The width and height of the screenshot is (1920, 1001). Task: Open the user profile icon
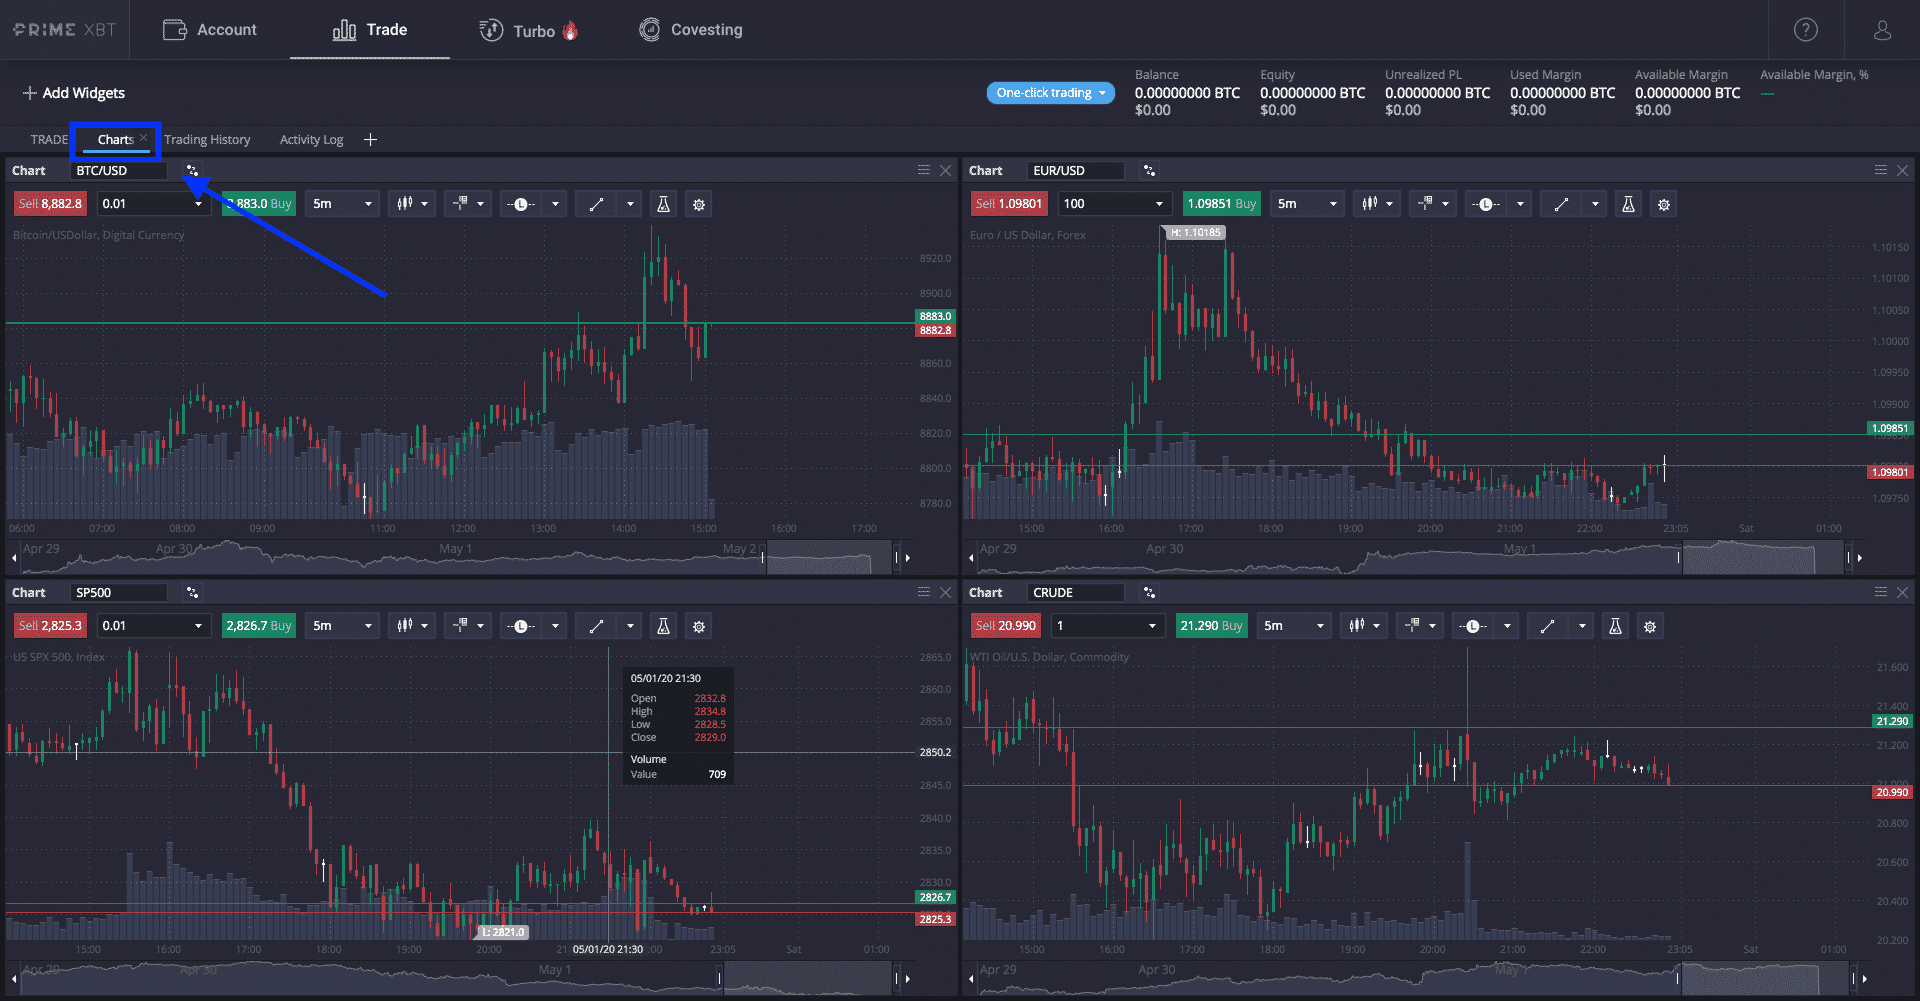1882,30
